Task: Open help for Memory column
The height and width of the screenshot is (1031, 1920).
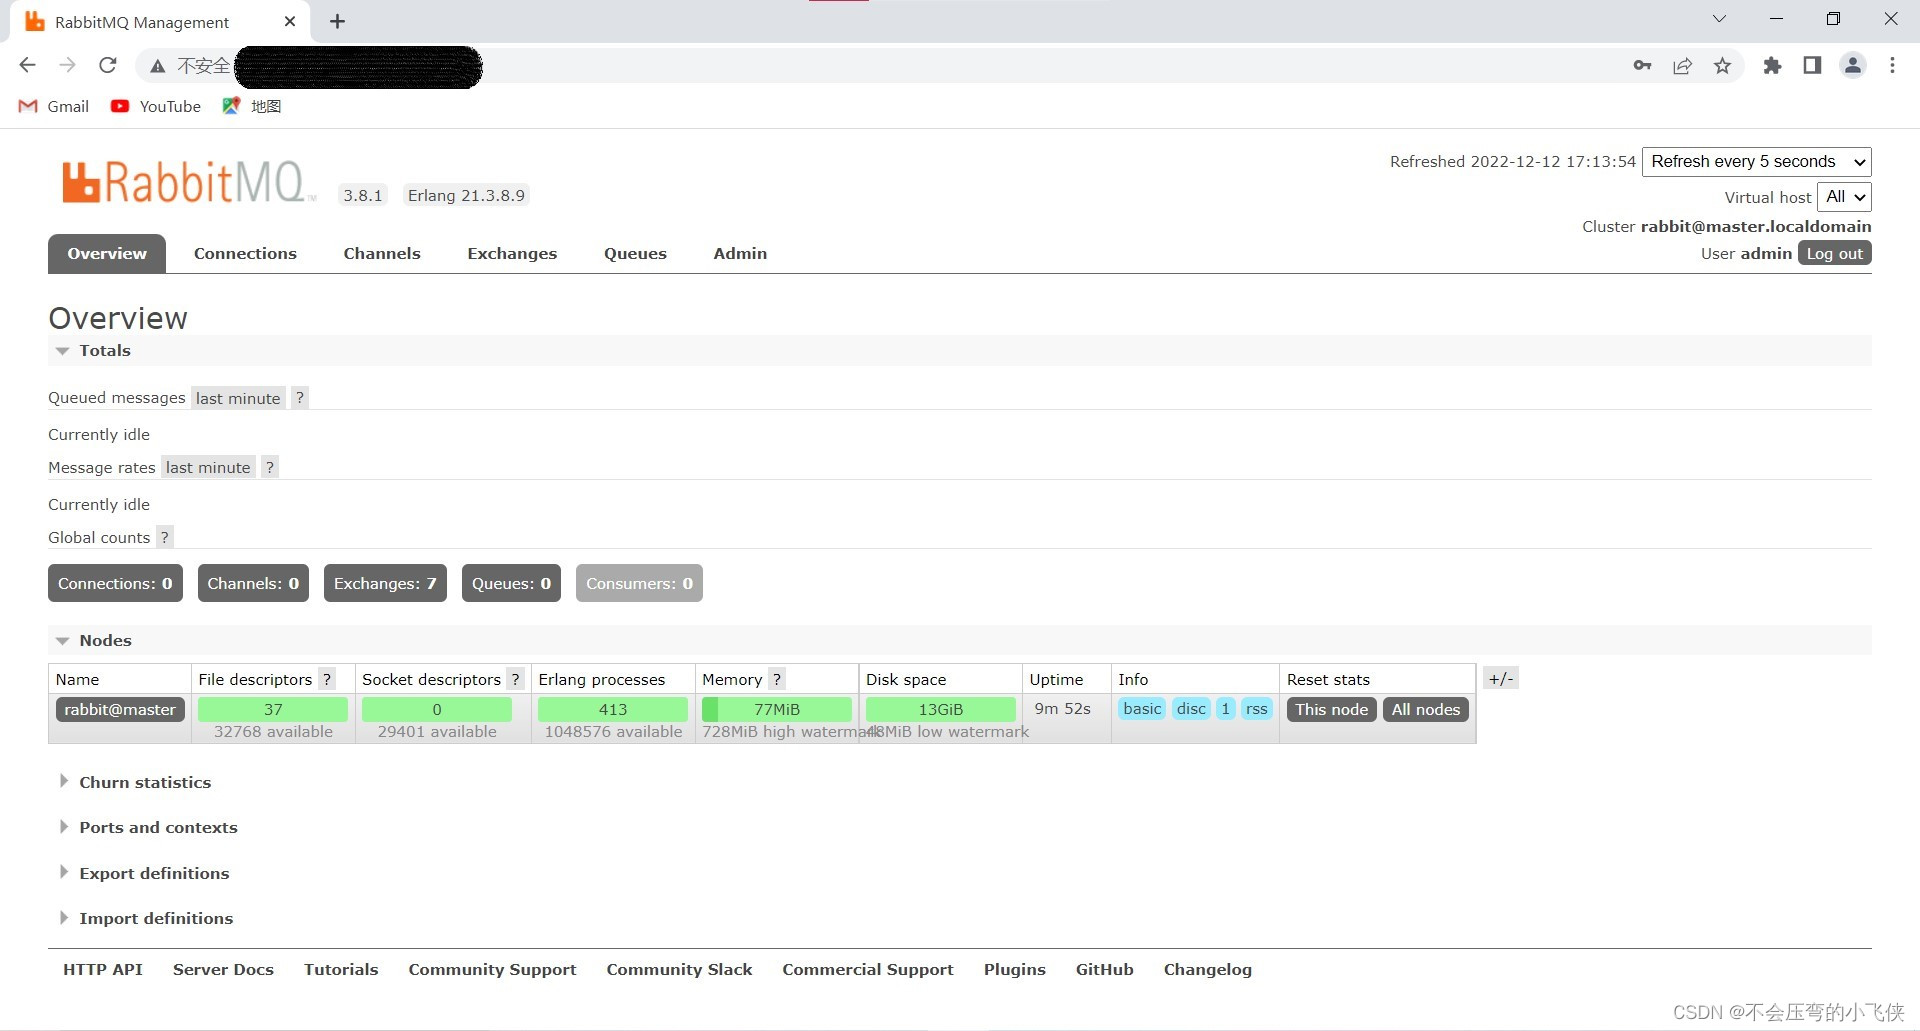Action: [777, 679]
